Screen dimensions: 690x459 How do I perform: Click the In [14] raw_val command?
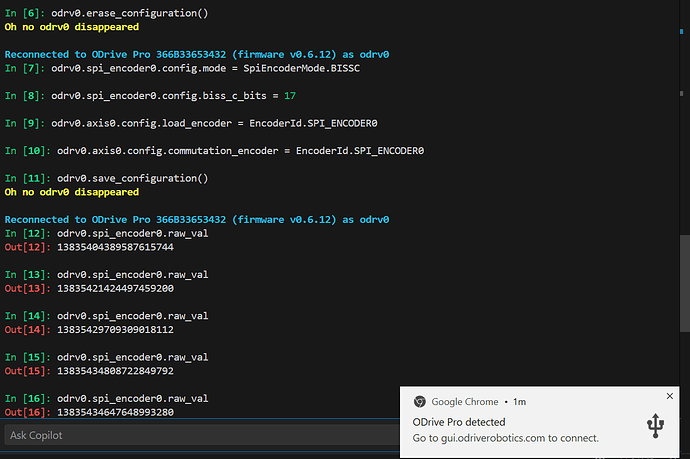(x=132, y=316)
